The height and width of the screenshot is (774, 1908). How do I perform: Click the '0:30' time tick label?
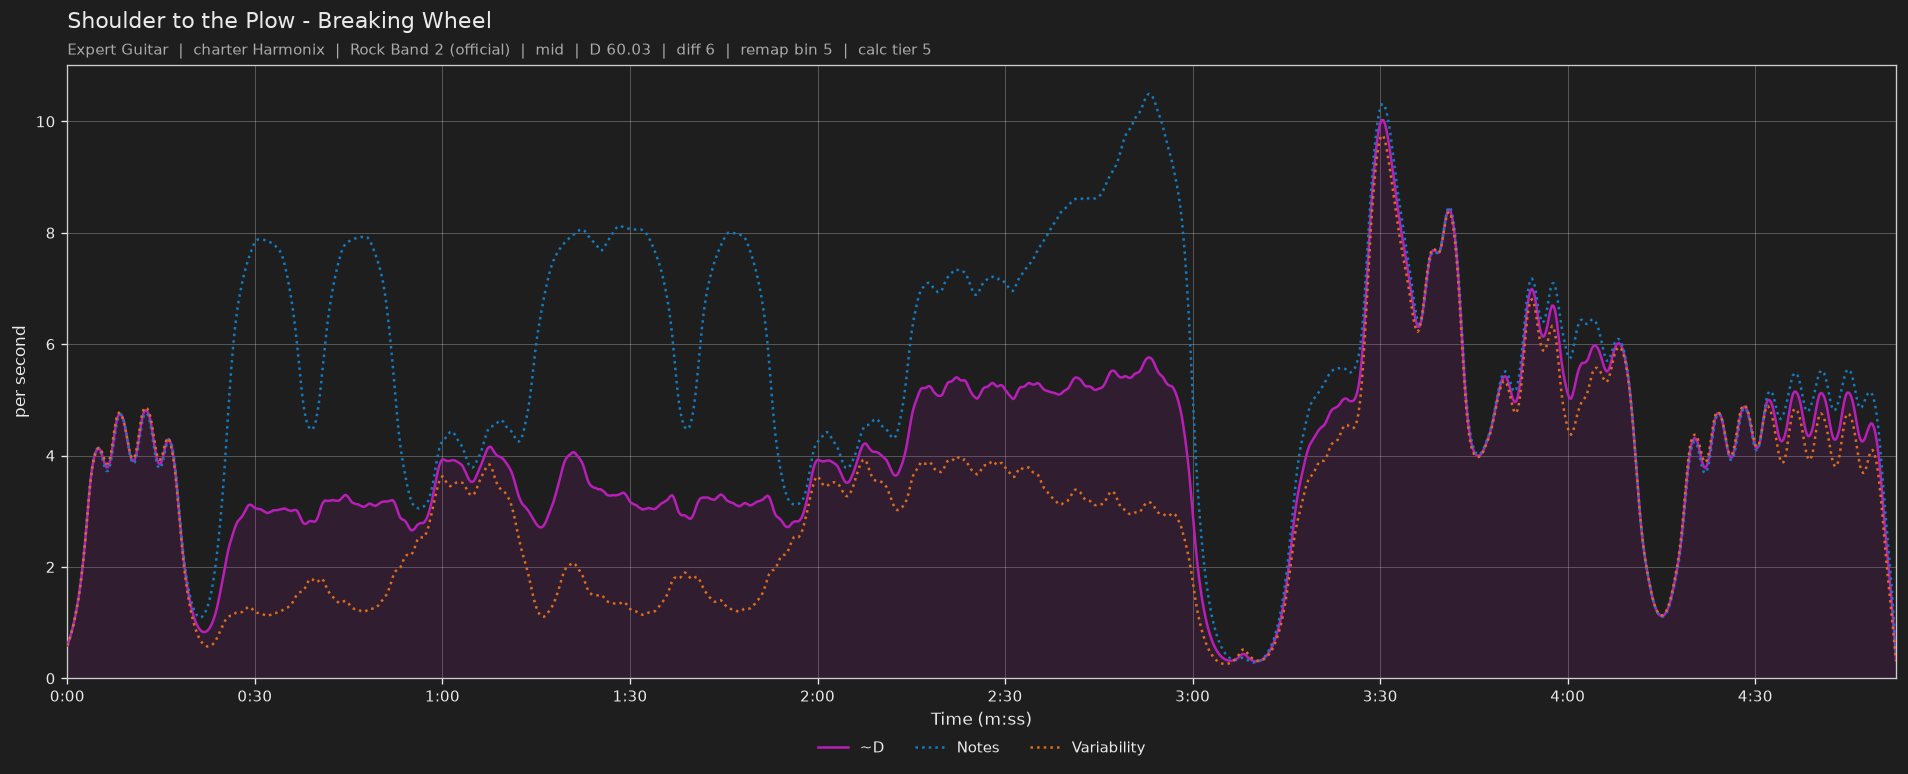[255, 697]
